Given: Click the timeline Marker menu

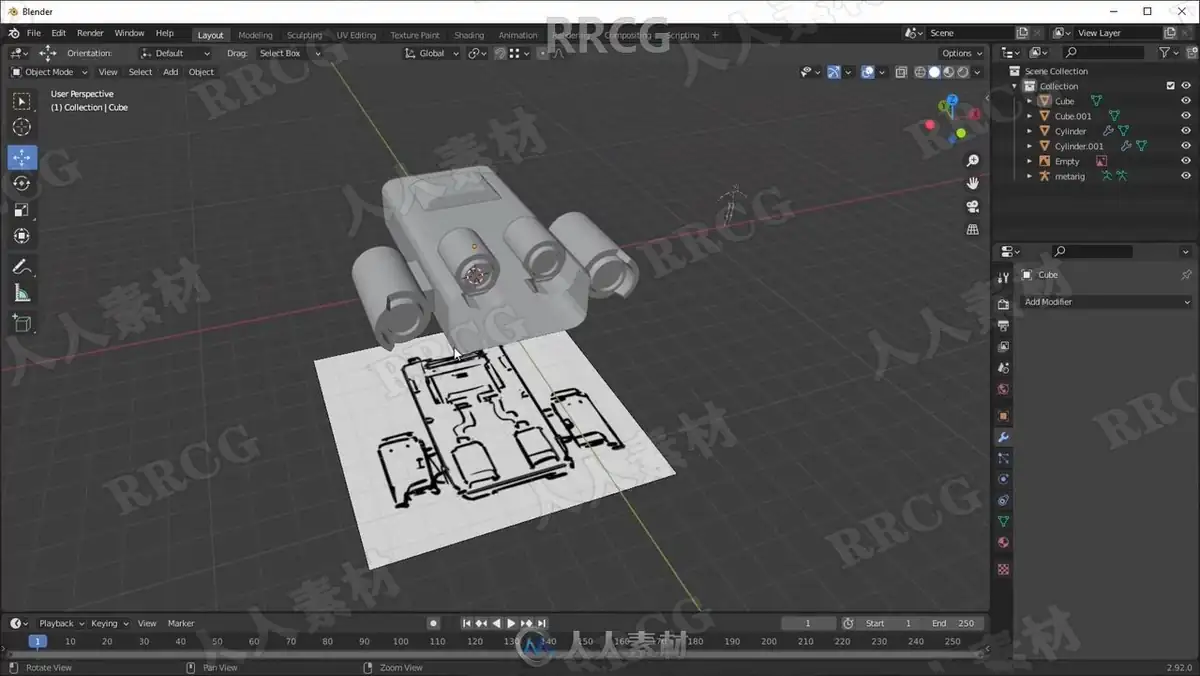Looking at the screenshot, I should (x=181, y=623).
